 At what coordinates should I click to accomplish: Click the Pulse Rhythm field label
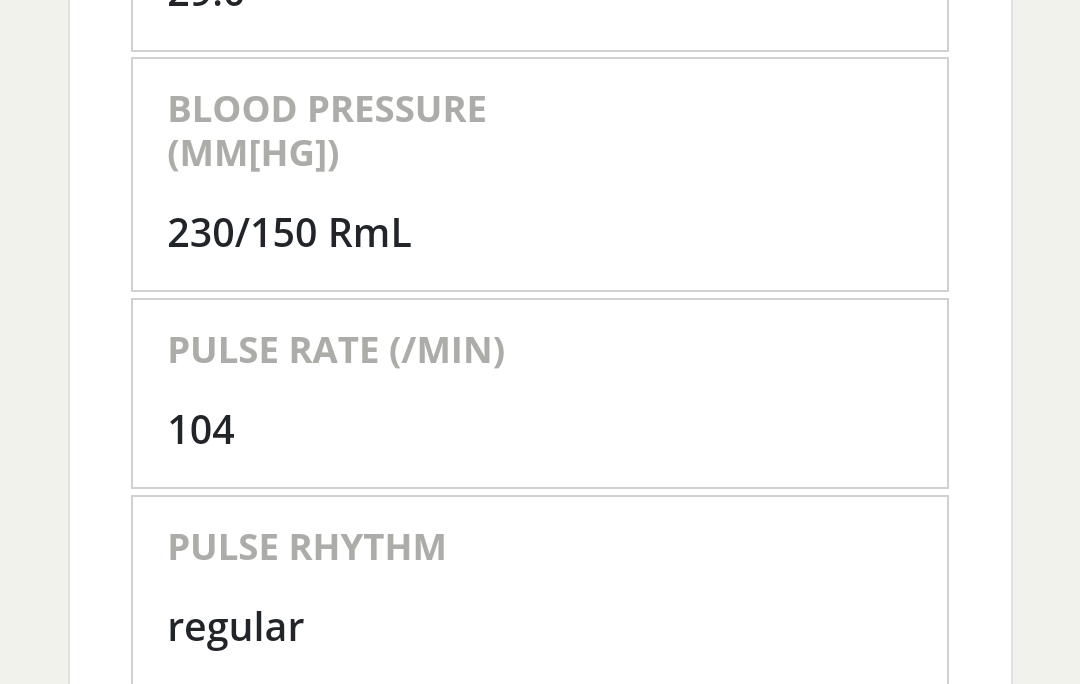point(306,547)
